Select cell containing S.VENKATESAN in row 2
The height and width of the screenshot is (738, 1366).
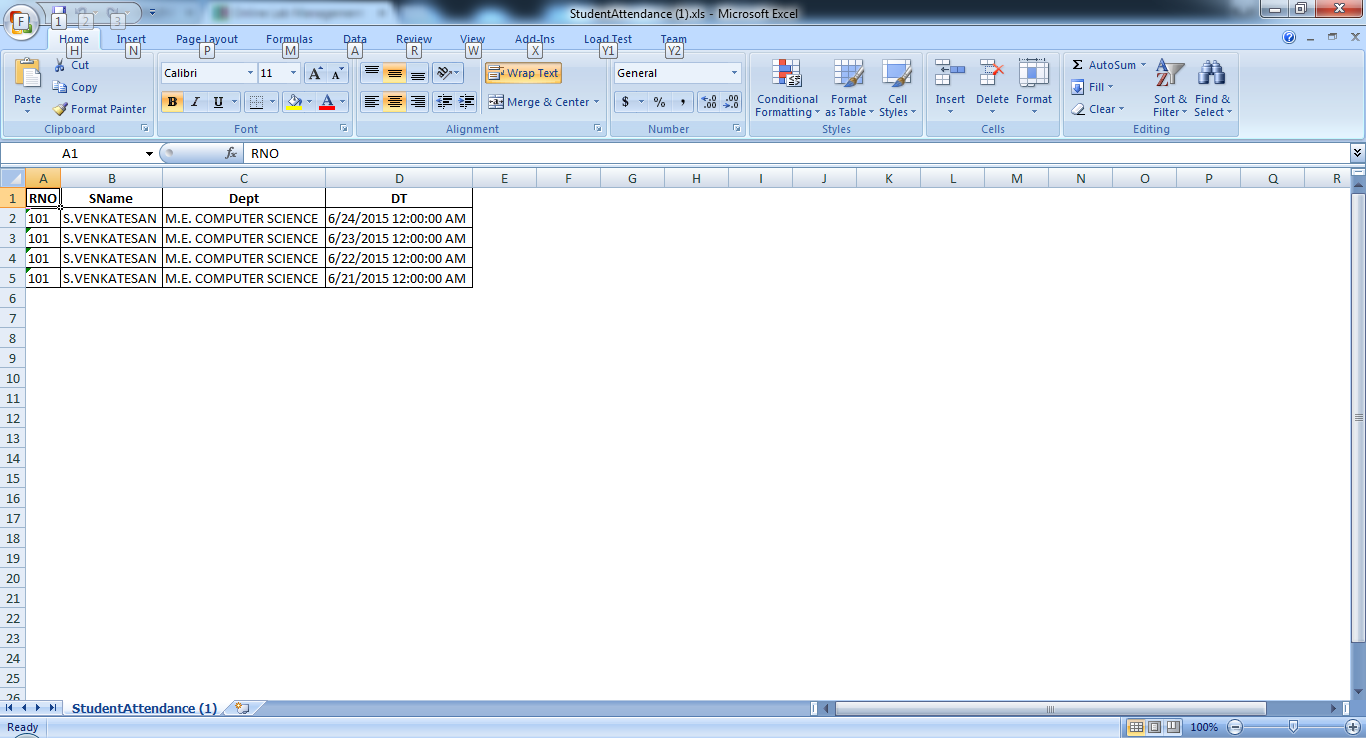point(111,218)
